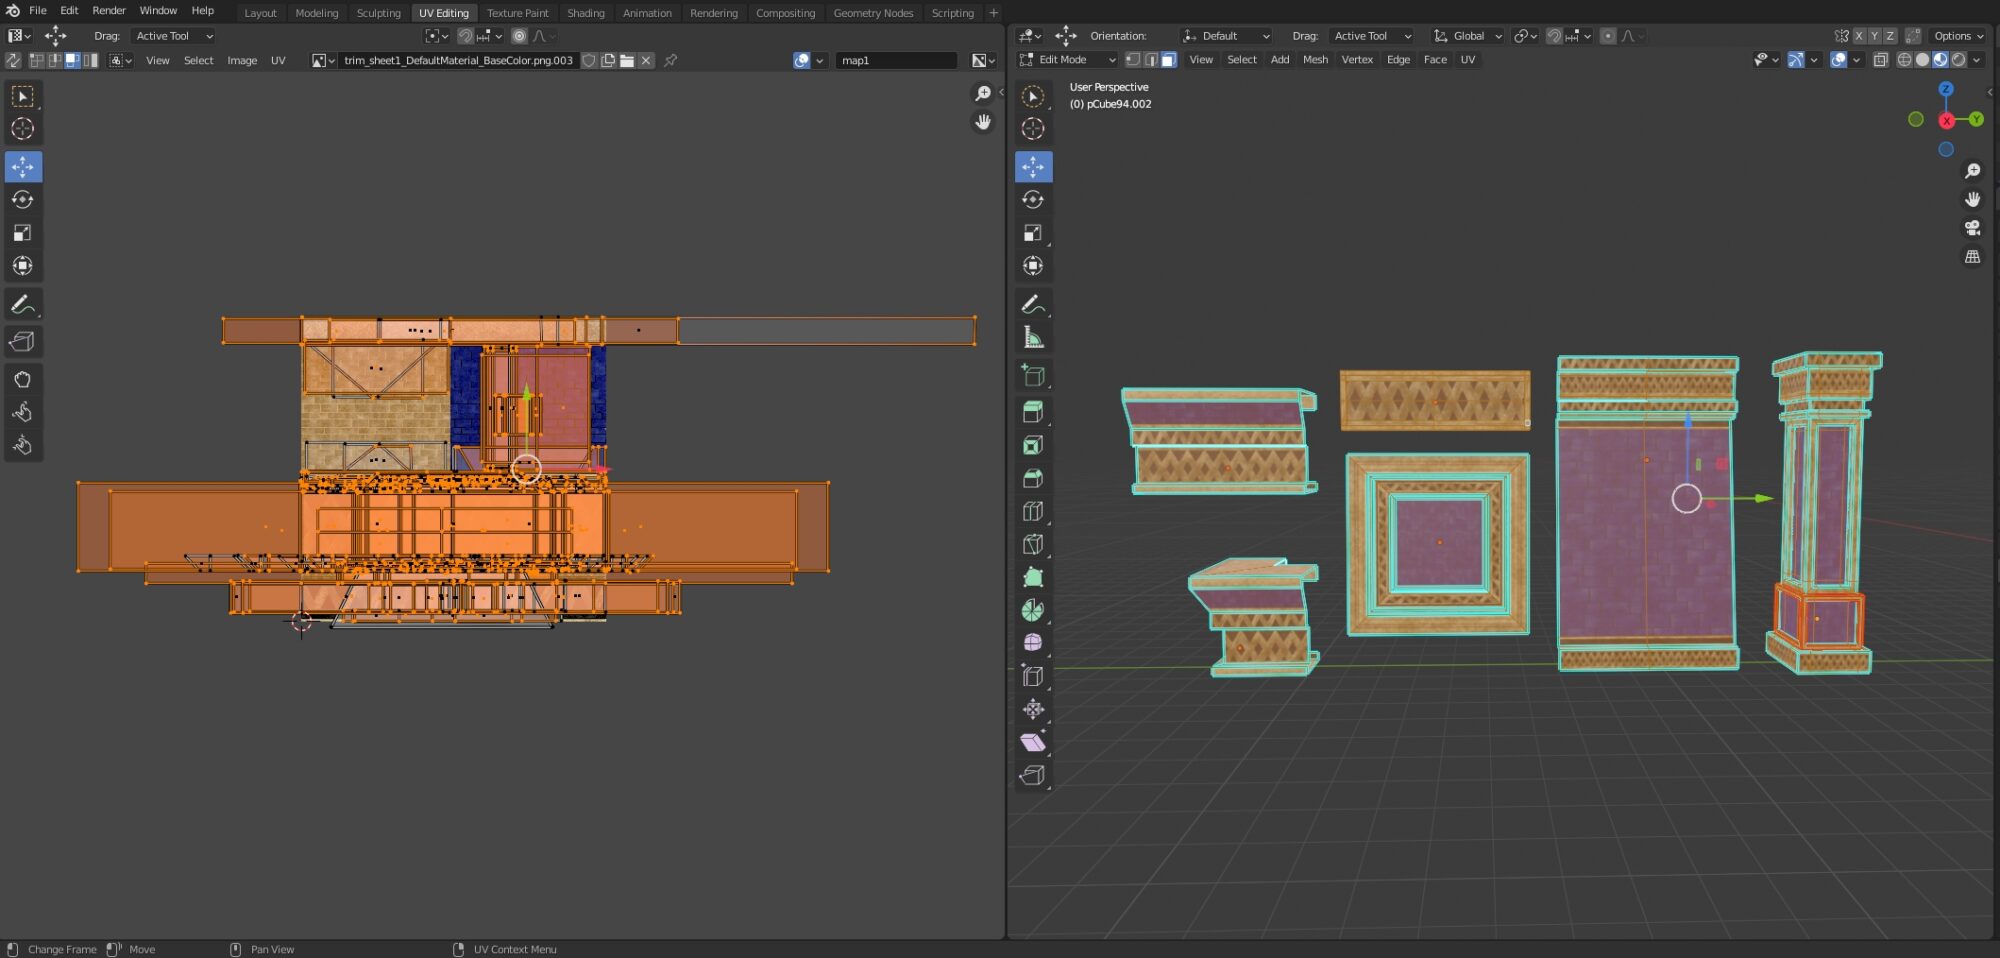The height and width of the screenshot is (958, 2000).
Task: Select the Rotate tool in UV editor
Action: point(22,200)
